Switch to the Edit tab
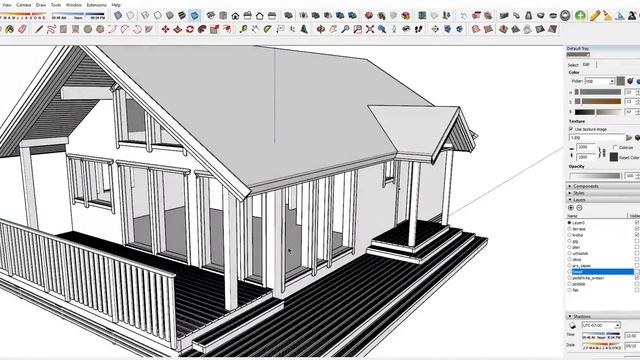 (586, 64)
